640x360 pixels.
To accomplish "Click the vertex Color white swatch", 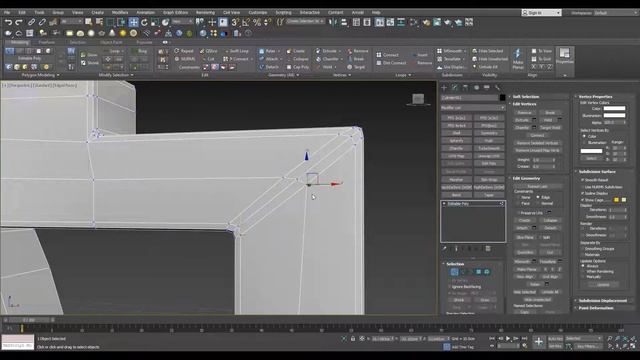I will point(614,109).
